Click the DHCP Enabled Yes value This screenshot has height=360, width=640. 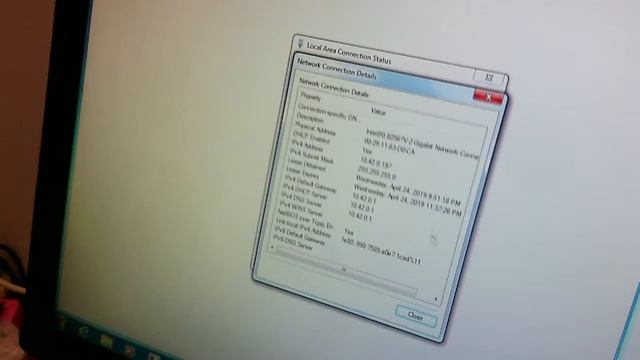coord(367,151)
